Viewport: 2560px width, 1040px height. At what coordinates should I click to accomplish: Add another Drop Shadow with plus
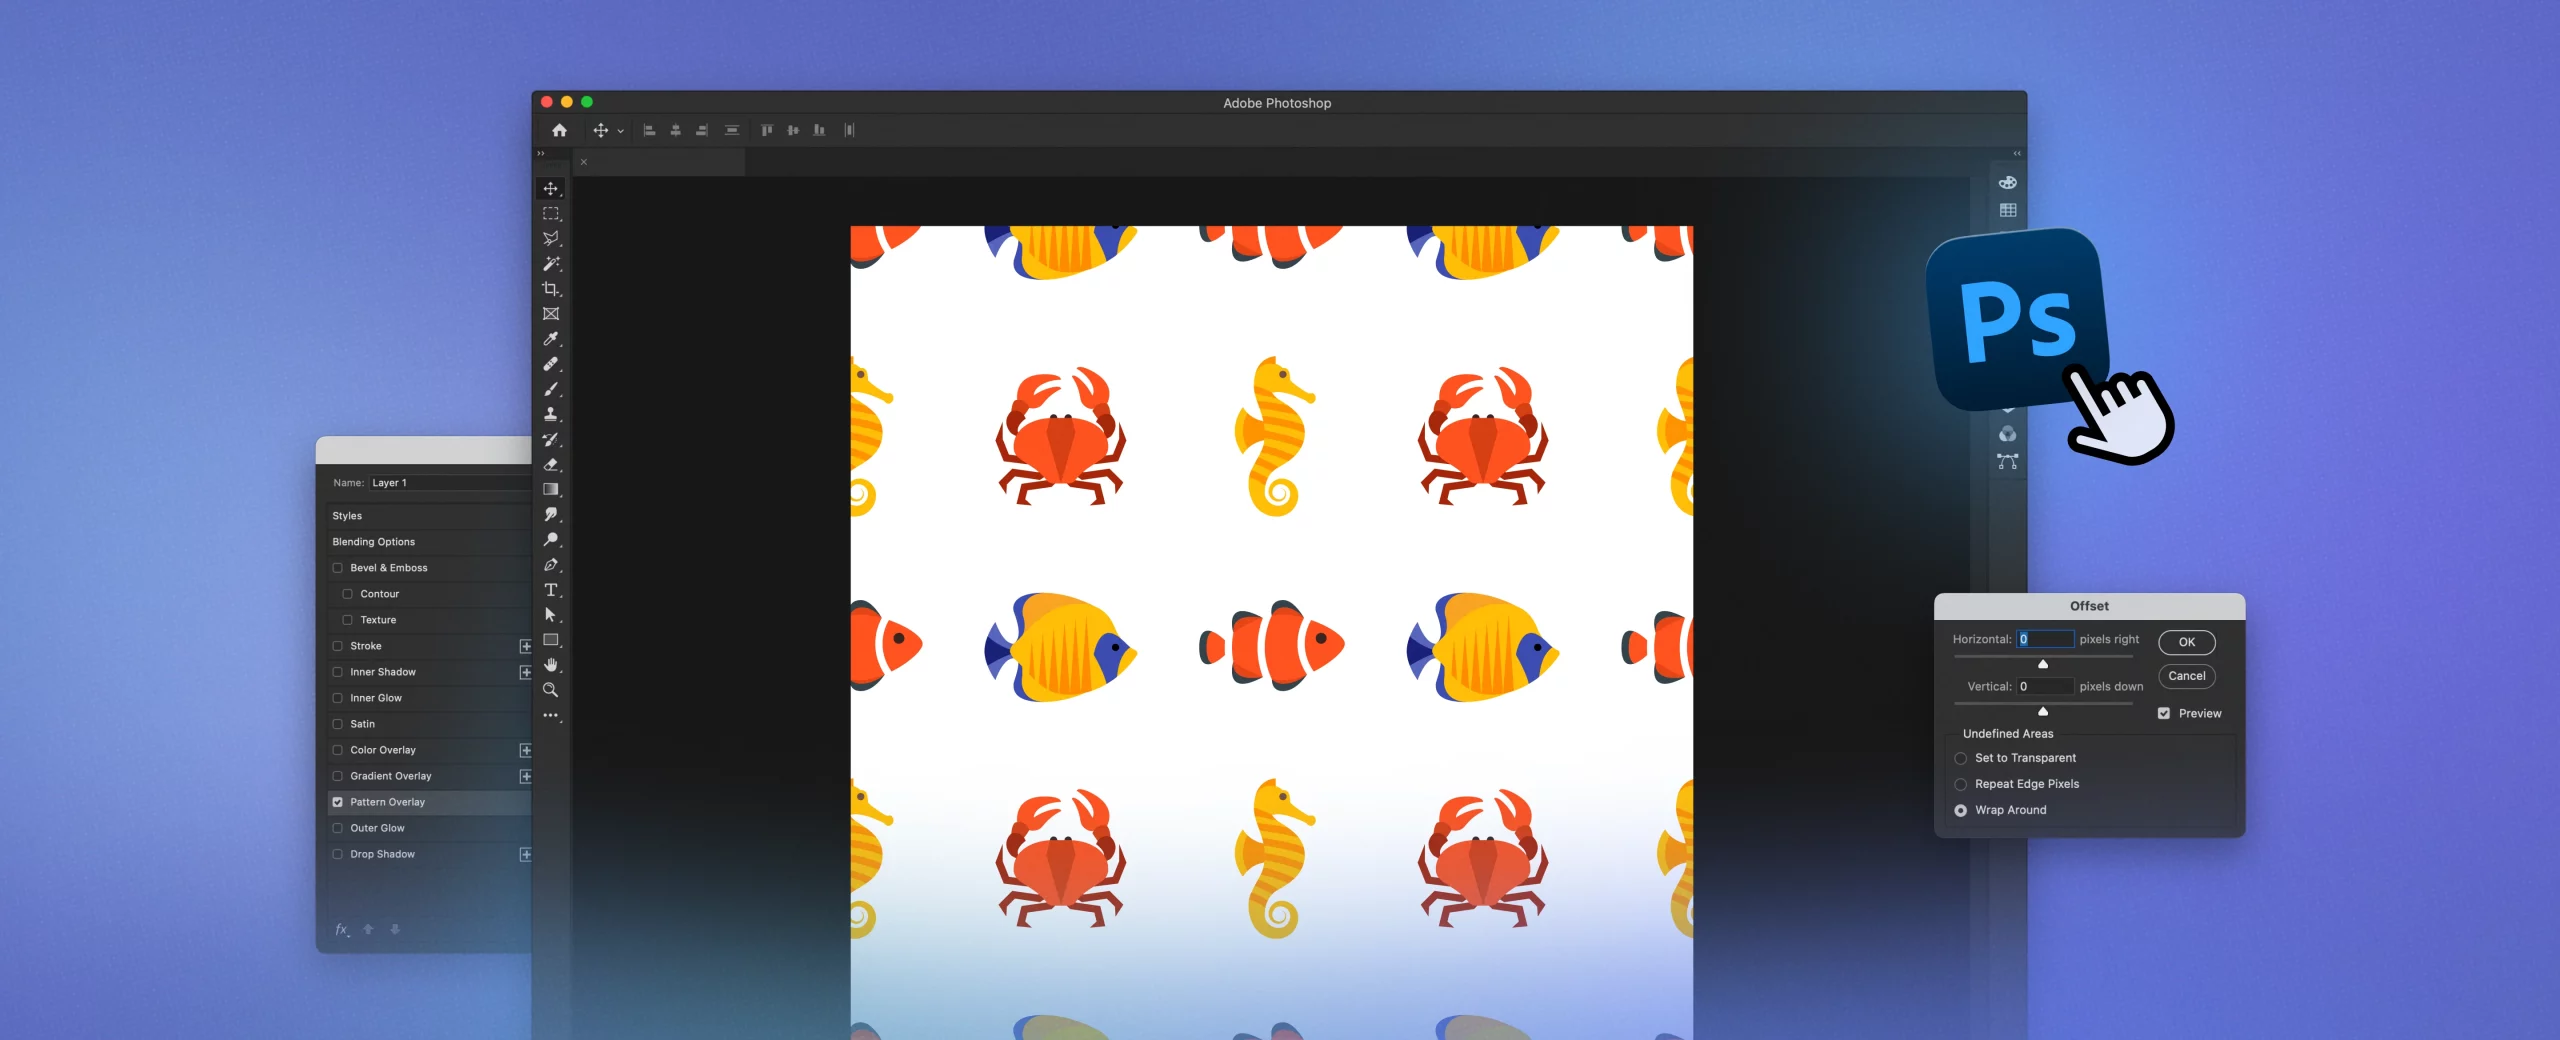tap(525, 854)
